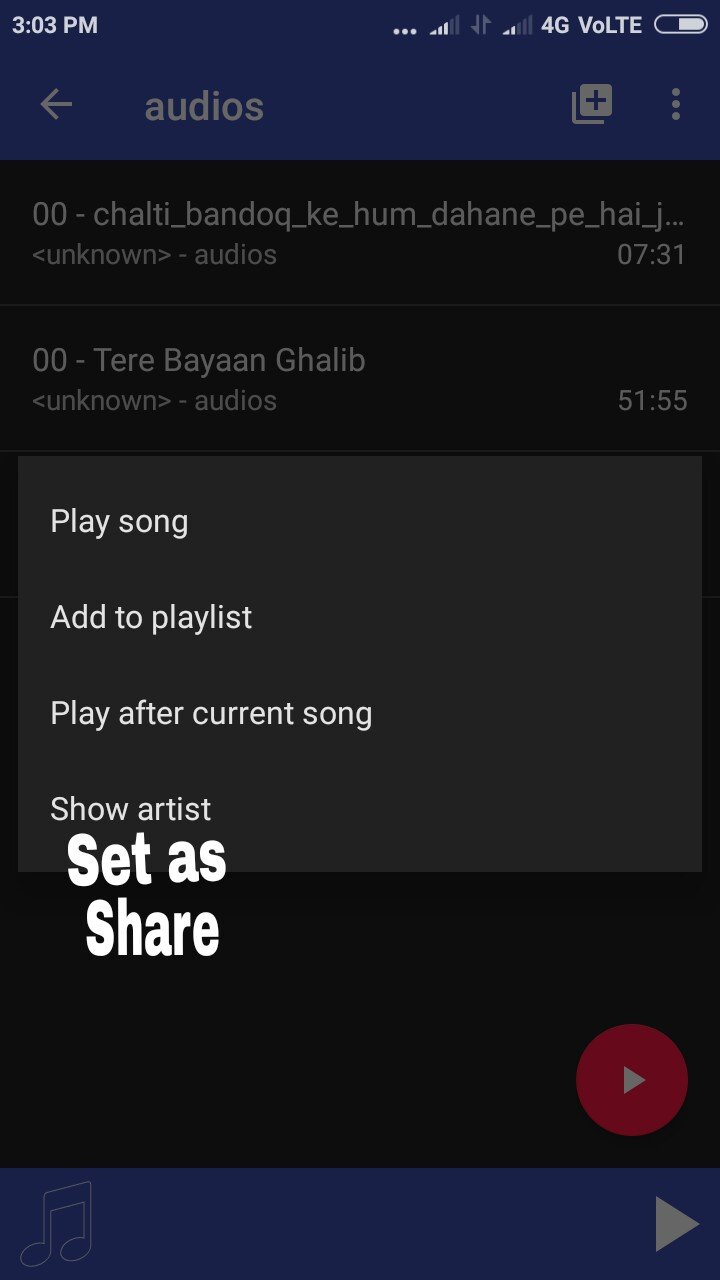Tap the audios title in header
The width and height of the screenshot is (720, 1280).
click(x=204, y=106)
